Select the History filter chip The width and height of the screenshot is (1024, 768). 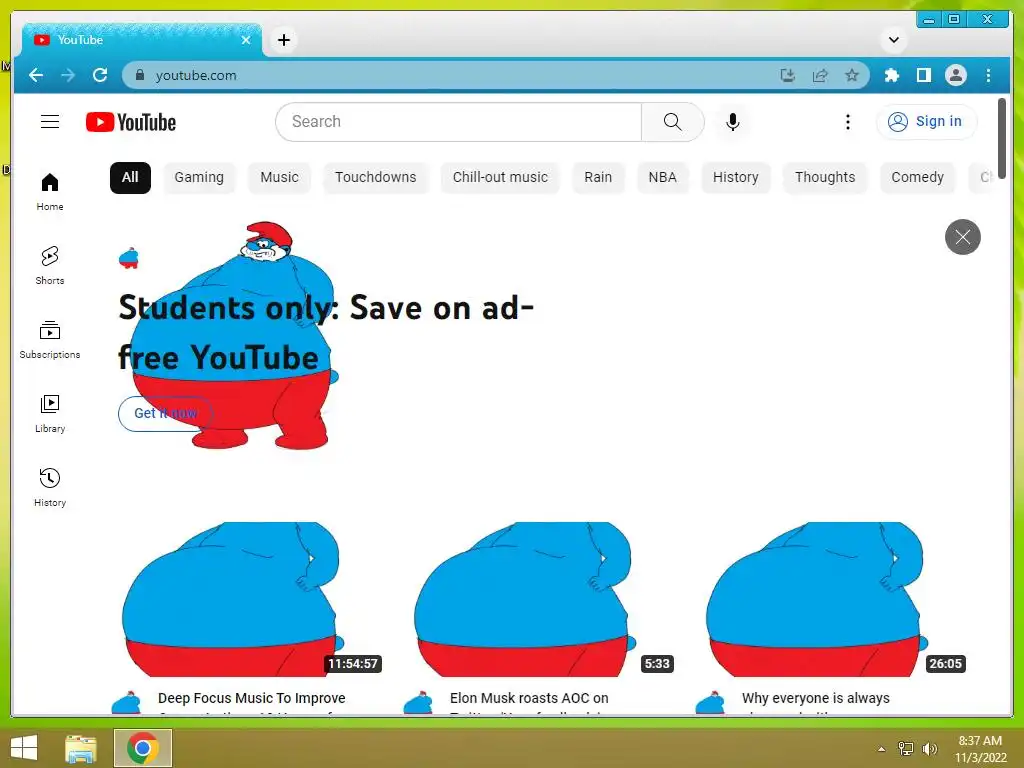pyautogui.click(x=735, y=178)
